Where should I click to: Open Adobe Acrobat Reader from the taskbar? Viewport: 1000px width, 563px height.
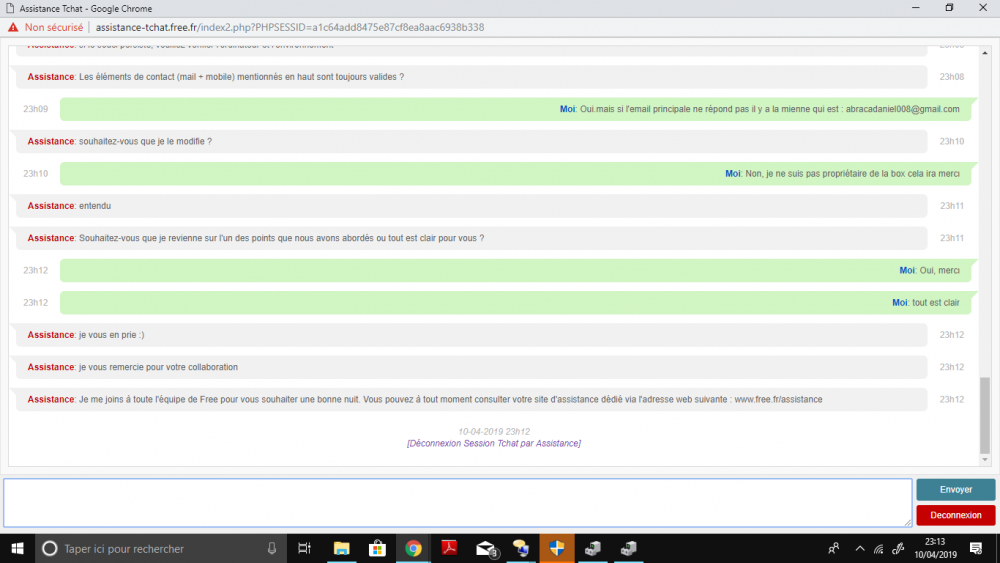[x=449, y=548]
